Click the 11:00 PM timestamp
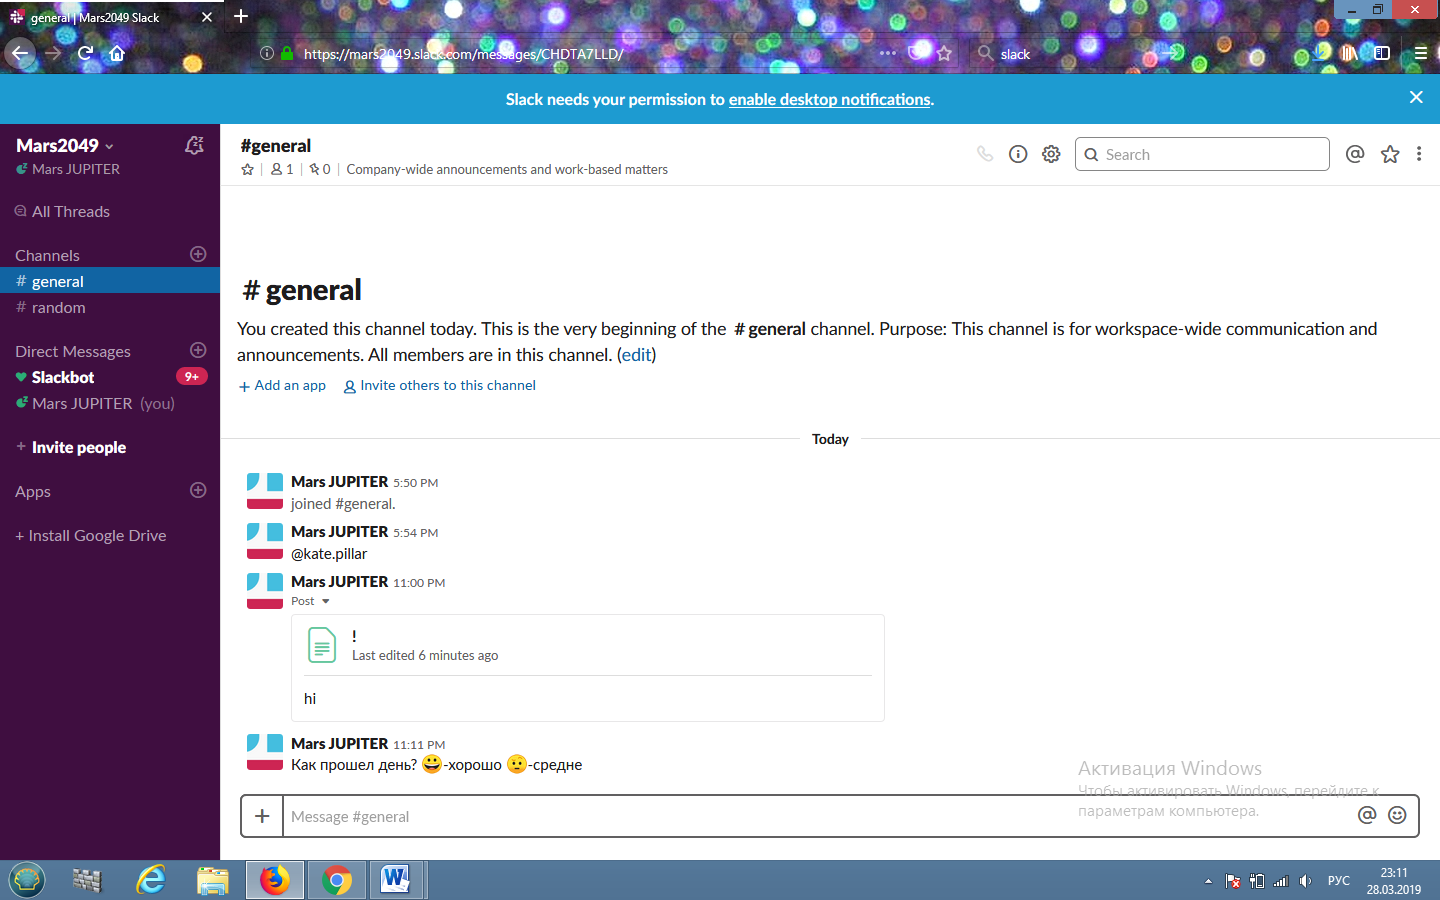The image size is (1440, 900). pyautogui.click(x=419, y=583)
